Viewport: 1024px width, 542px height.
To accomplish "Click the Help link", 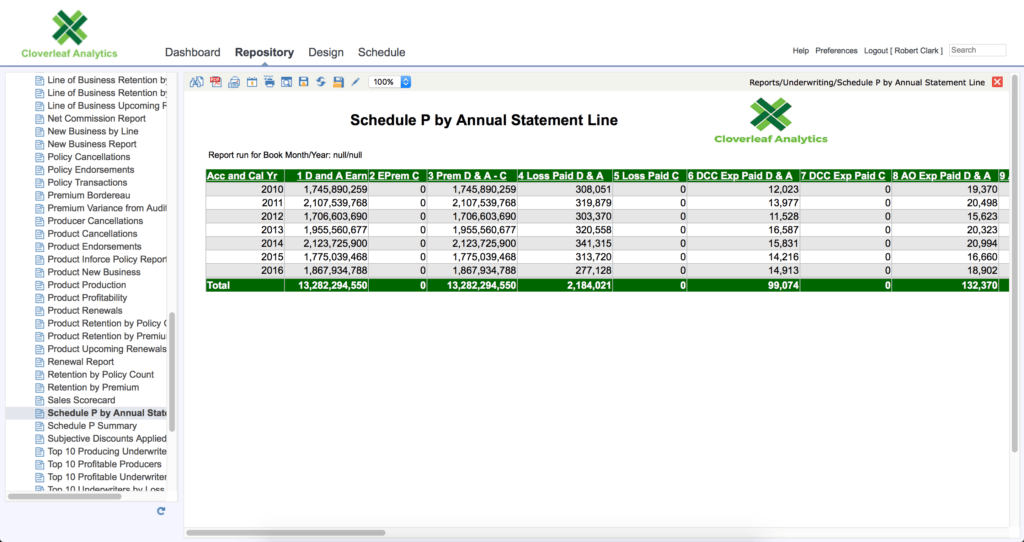I will (801, 50).
